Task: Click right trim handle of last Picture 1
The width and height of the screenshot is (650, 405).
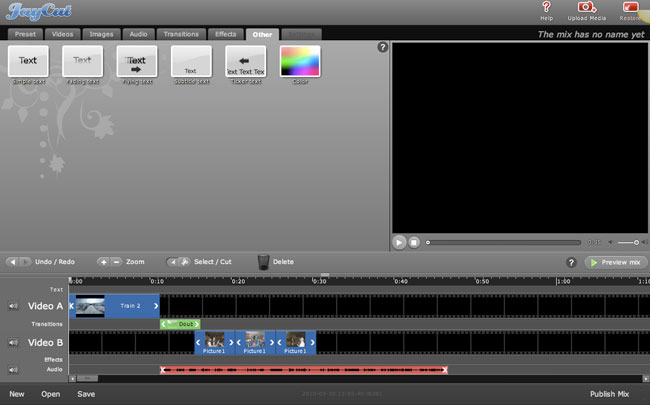Action: pos(313,343)
